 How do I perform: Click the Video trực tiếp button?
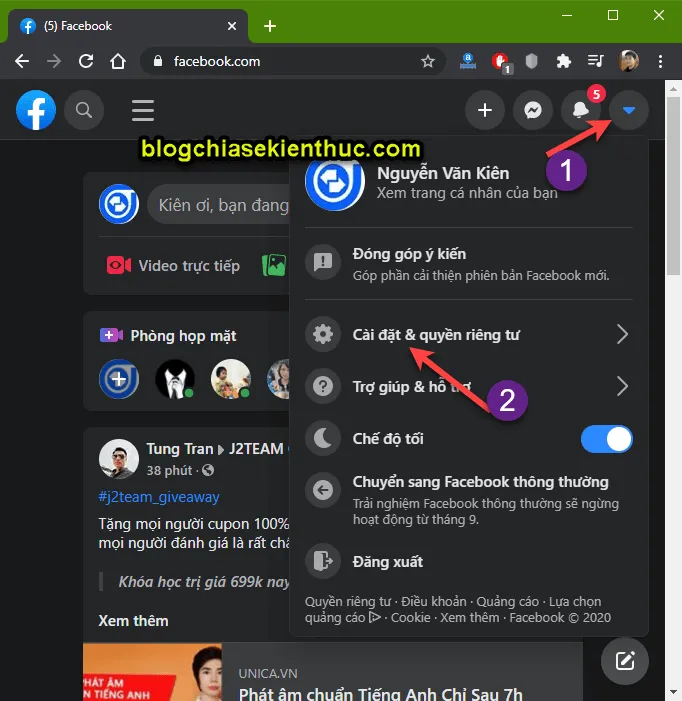[x=174, y=265]
